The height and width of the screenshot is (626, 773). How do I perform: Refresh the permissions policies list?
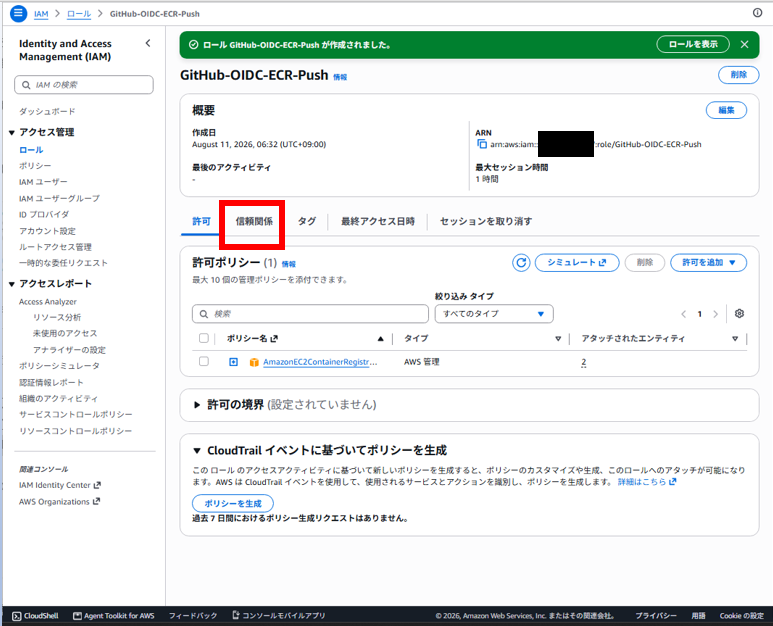[x=521, y=263]
